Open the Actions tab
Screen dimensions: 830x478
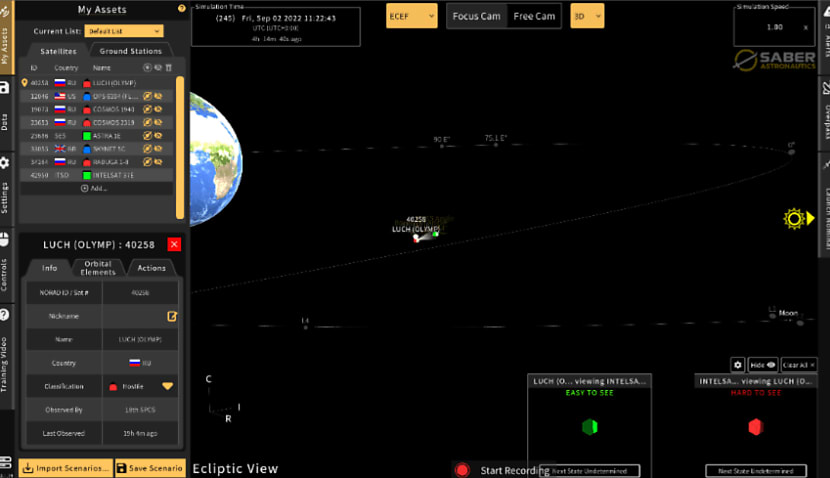pyautogui.click(x=151, y=268)
